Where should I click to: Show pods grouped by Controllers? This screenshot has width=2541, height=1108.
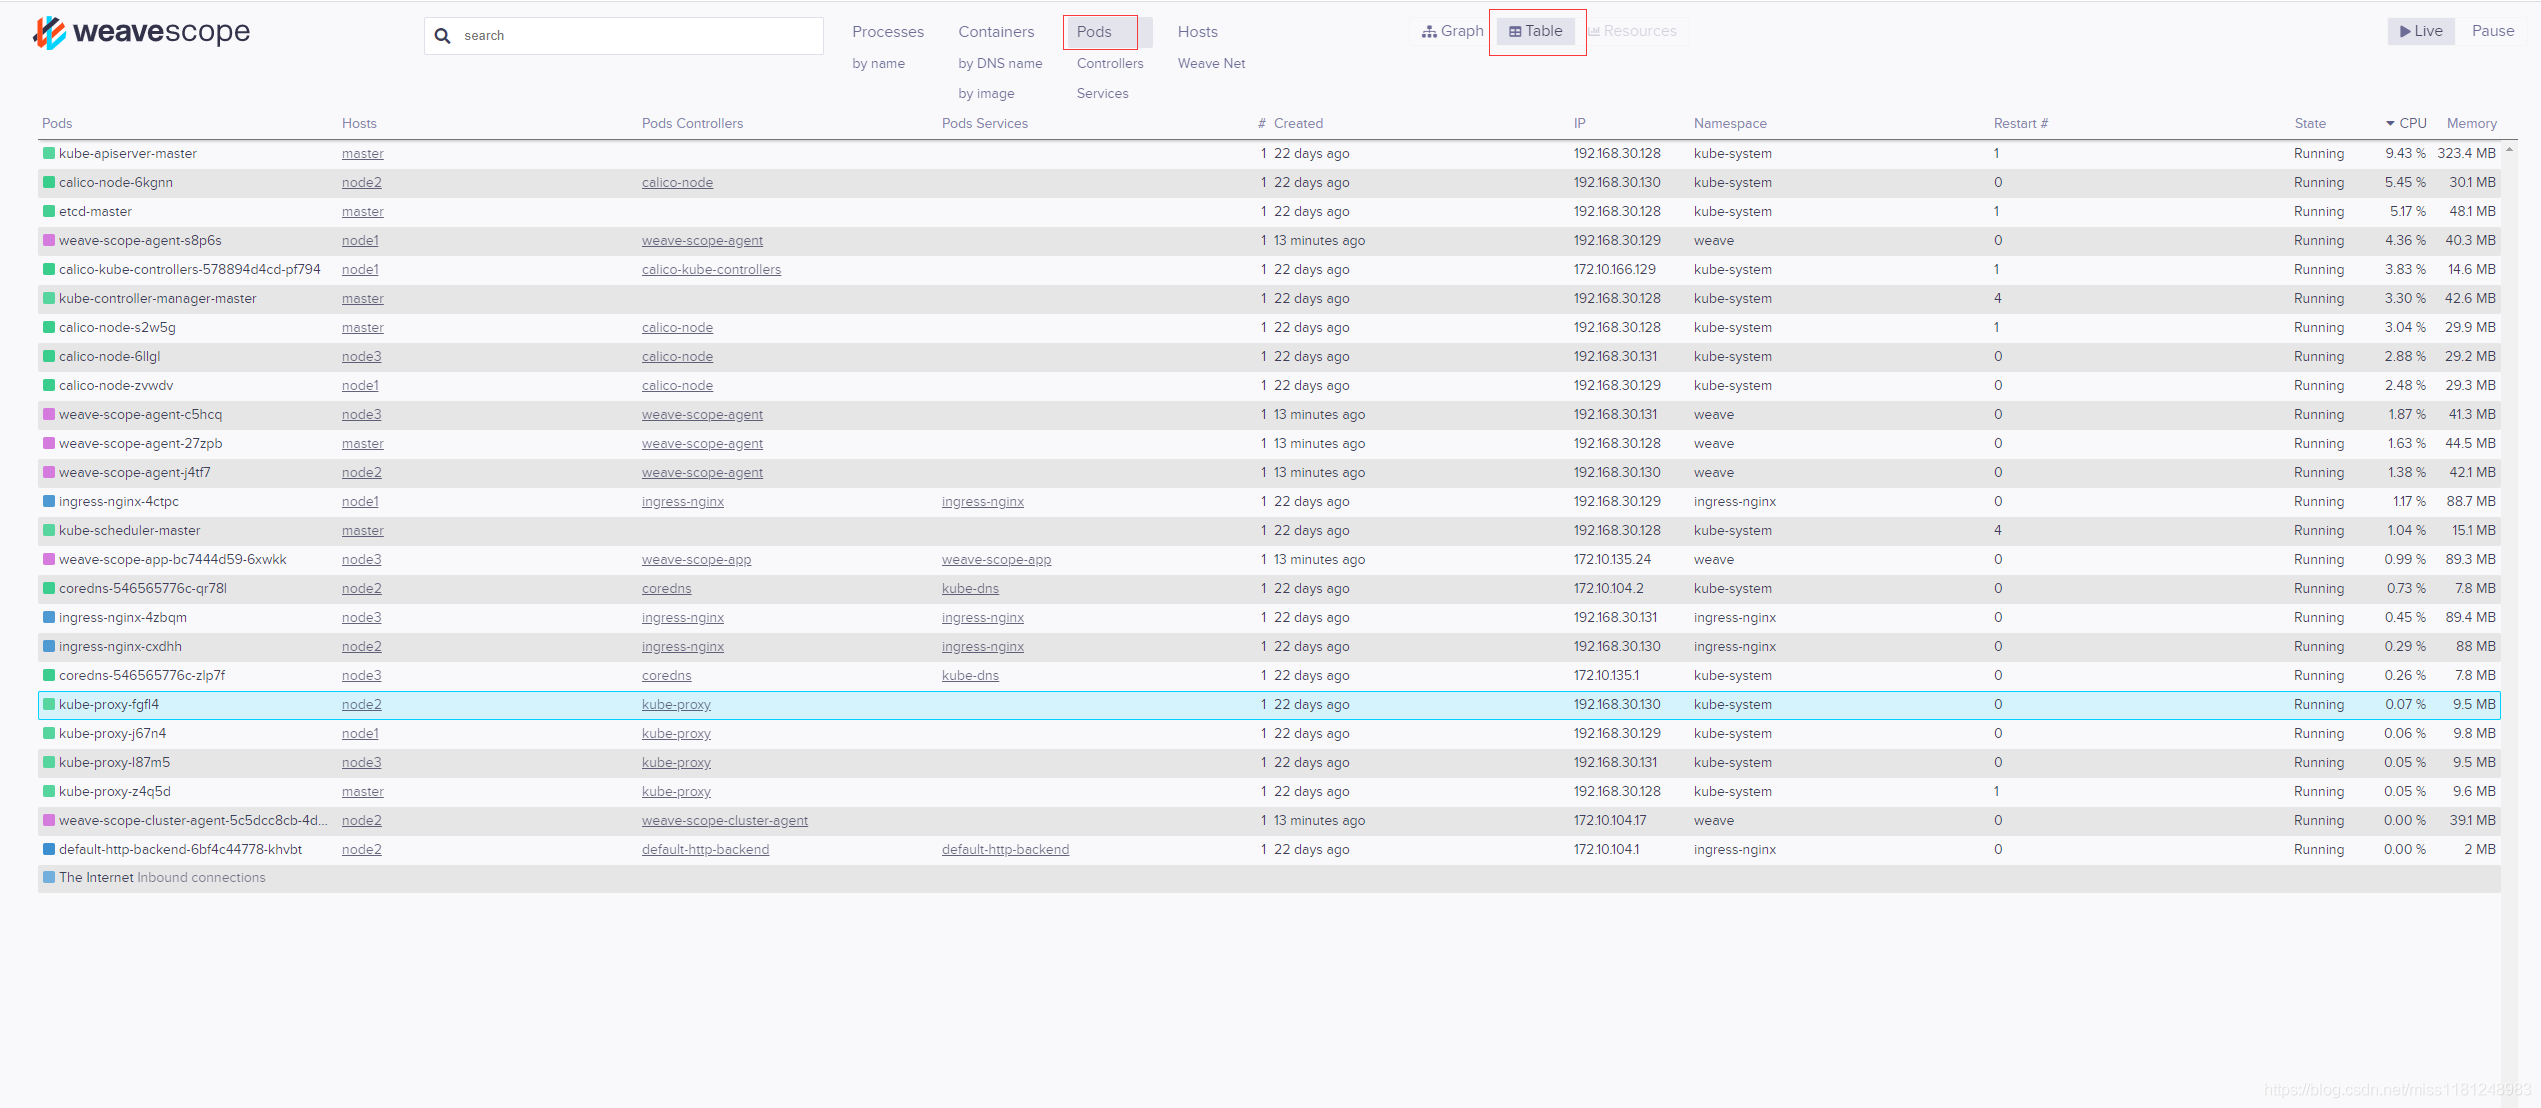coord(1109,63)
